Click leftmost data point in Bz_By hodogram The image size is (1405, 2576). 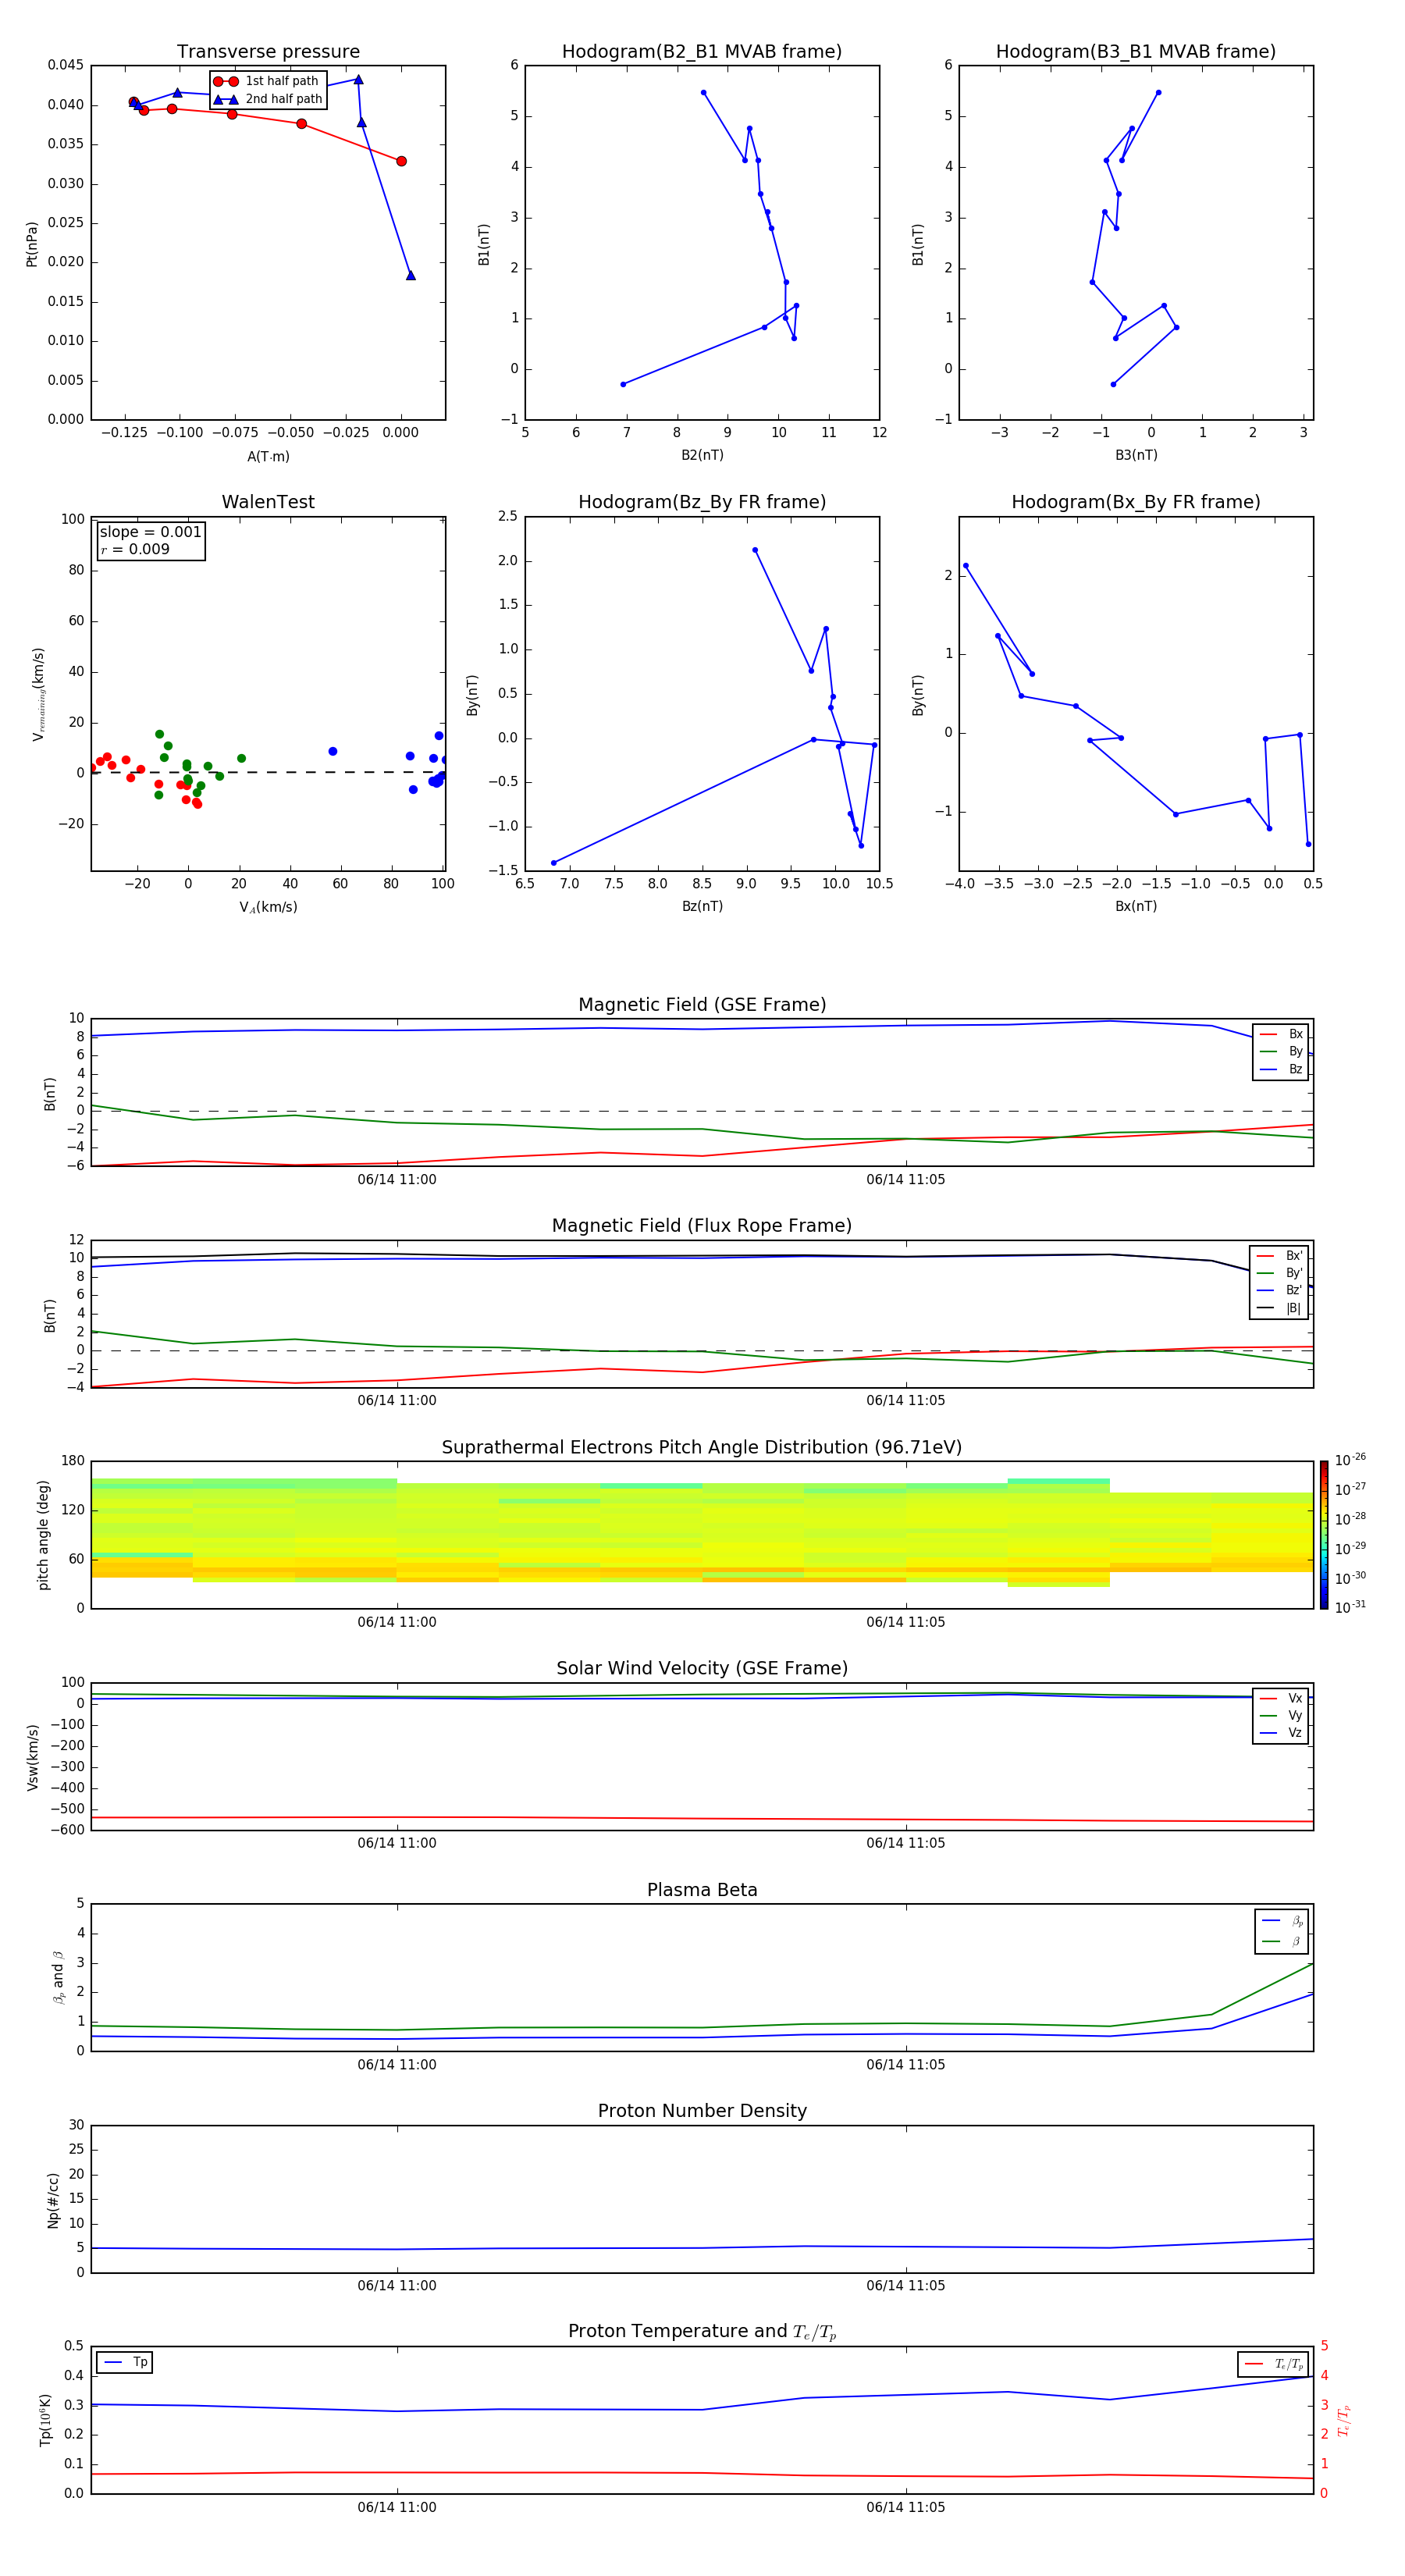pos(553,863)
